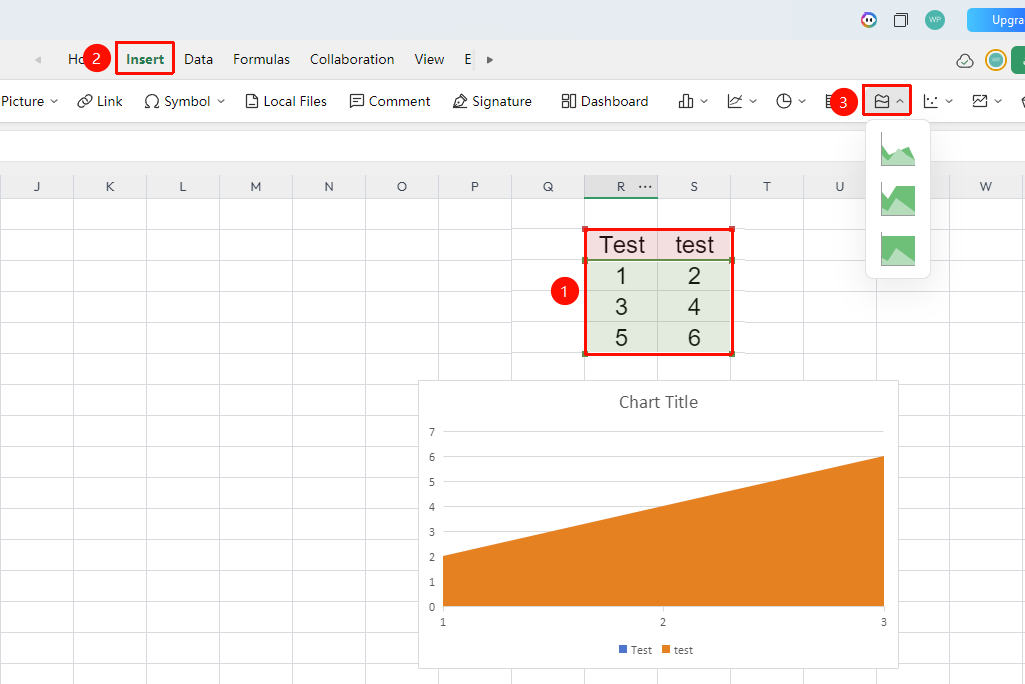The image size is (1025, 684).
Task: Open the Dashboard button
Action: (x=605, y=101)
